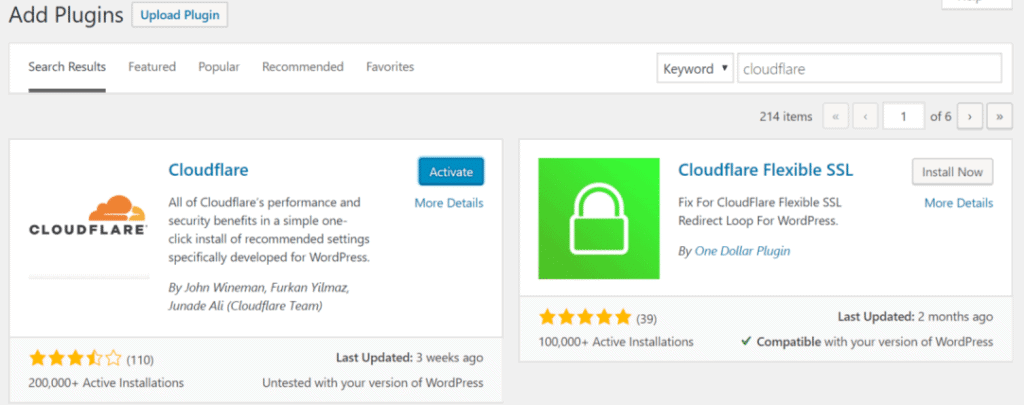This screenshot has height=405, width=1024.
Task: Open More Details for Cloudflare plugin
Action: pyautogui.click(x=449, y=203)
